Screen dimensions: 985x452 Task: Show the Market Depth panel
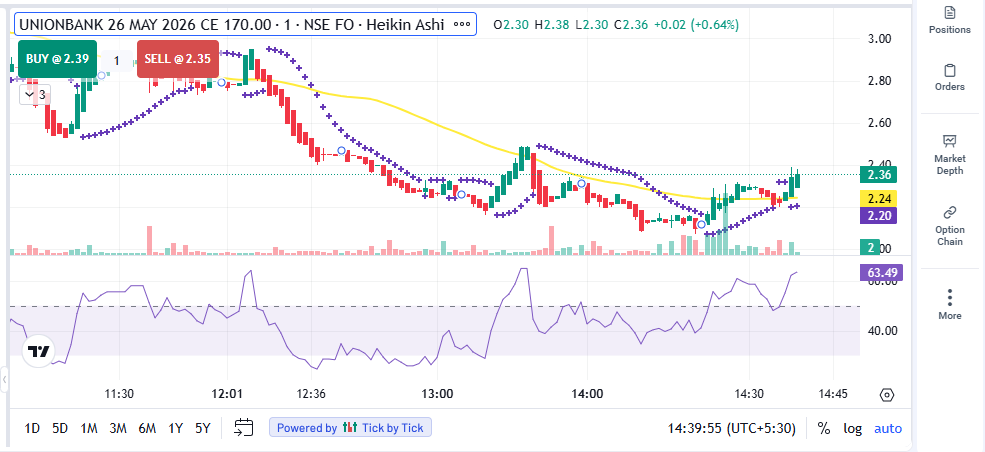949,154
